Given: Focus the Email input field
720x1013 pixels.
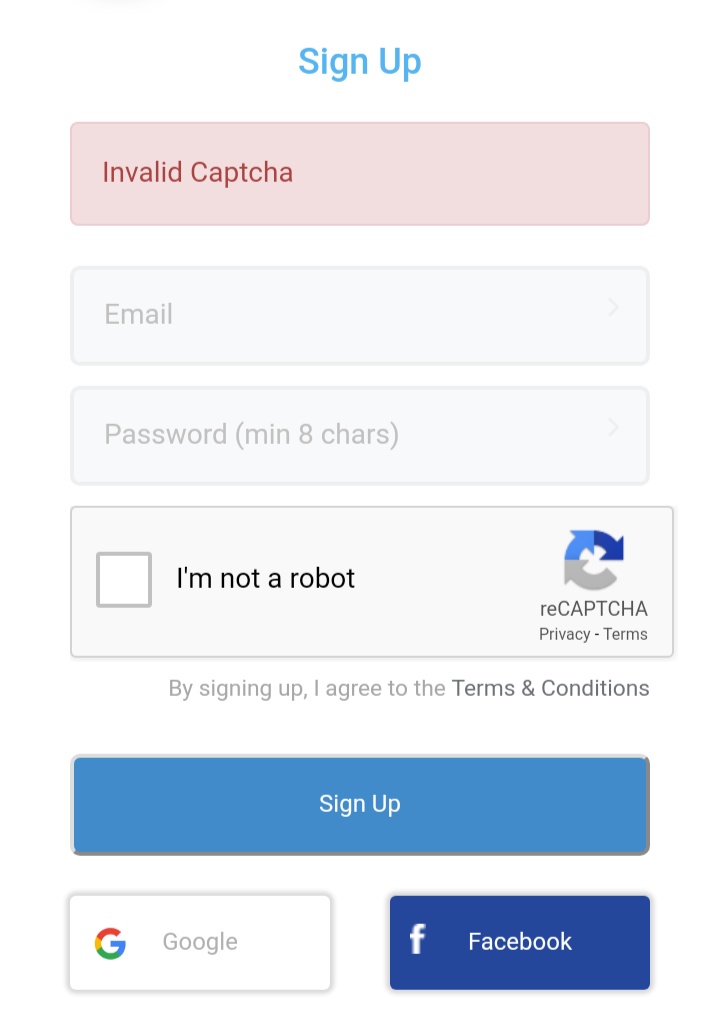Looking at the screenshot, I should 340,315.
